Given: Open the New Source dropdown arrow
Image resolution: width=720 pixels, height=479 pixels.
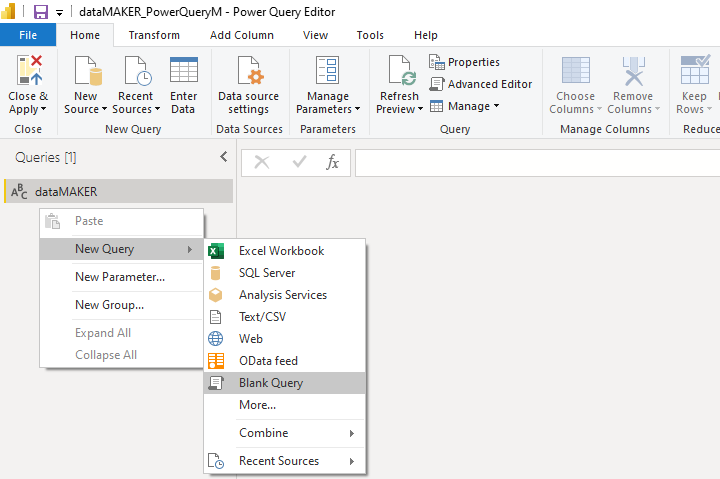Looking at the screenshot, I should pyautogui.click(x=104, y=109).
